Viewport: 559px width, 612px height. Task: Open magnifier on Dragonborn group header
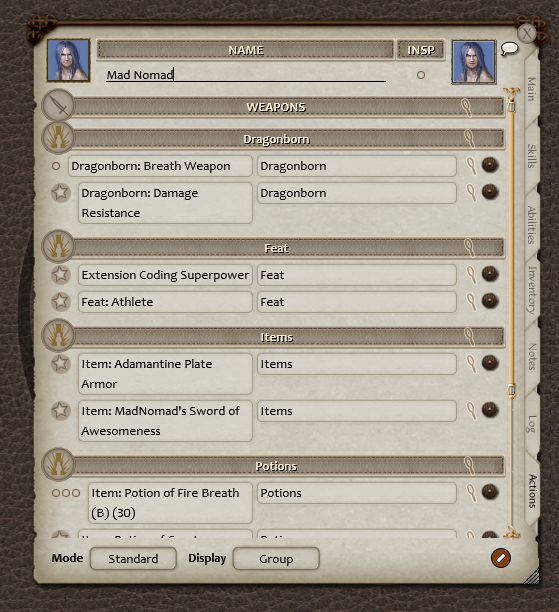click(x=469, y=139)
